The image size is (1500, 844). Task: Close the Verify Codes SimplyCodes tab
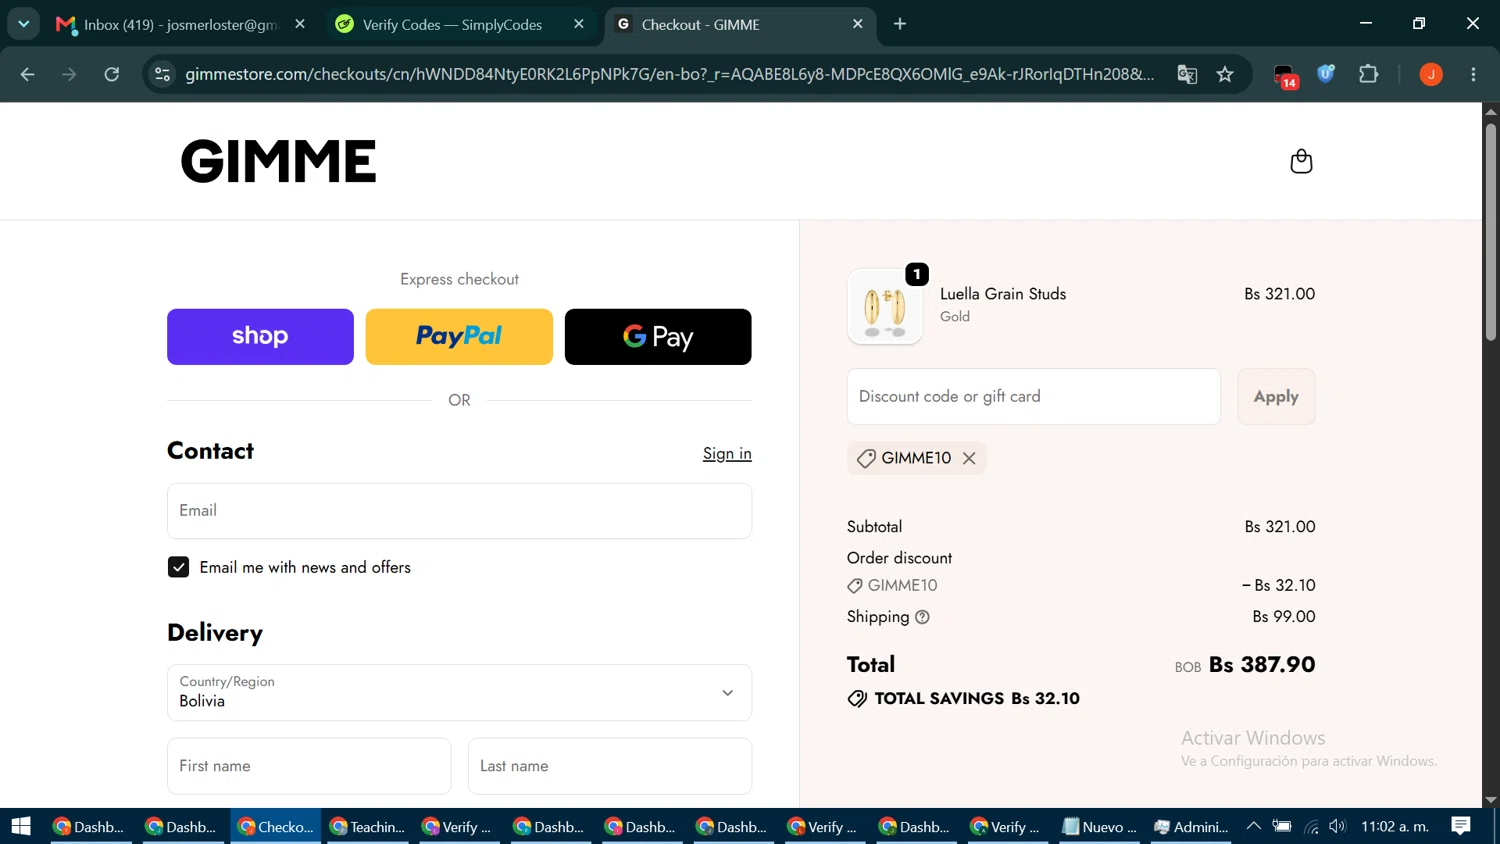point(579,24)
